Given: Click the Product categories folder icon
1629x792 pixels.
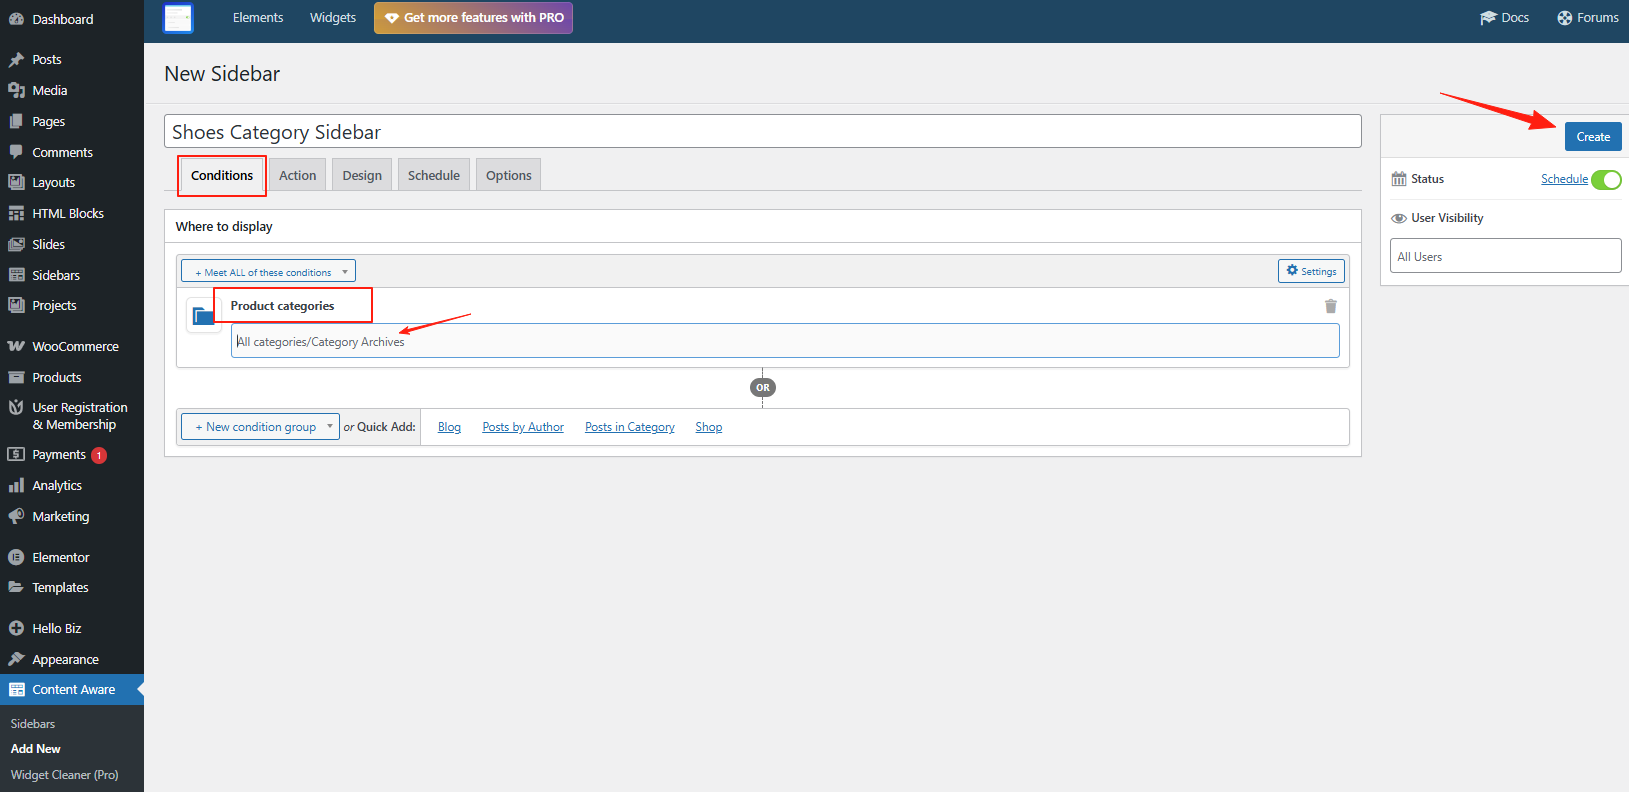Looking at the screenshot, I should point(203,315).
